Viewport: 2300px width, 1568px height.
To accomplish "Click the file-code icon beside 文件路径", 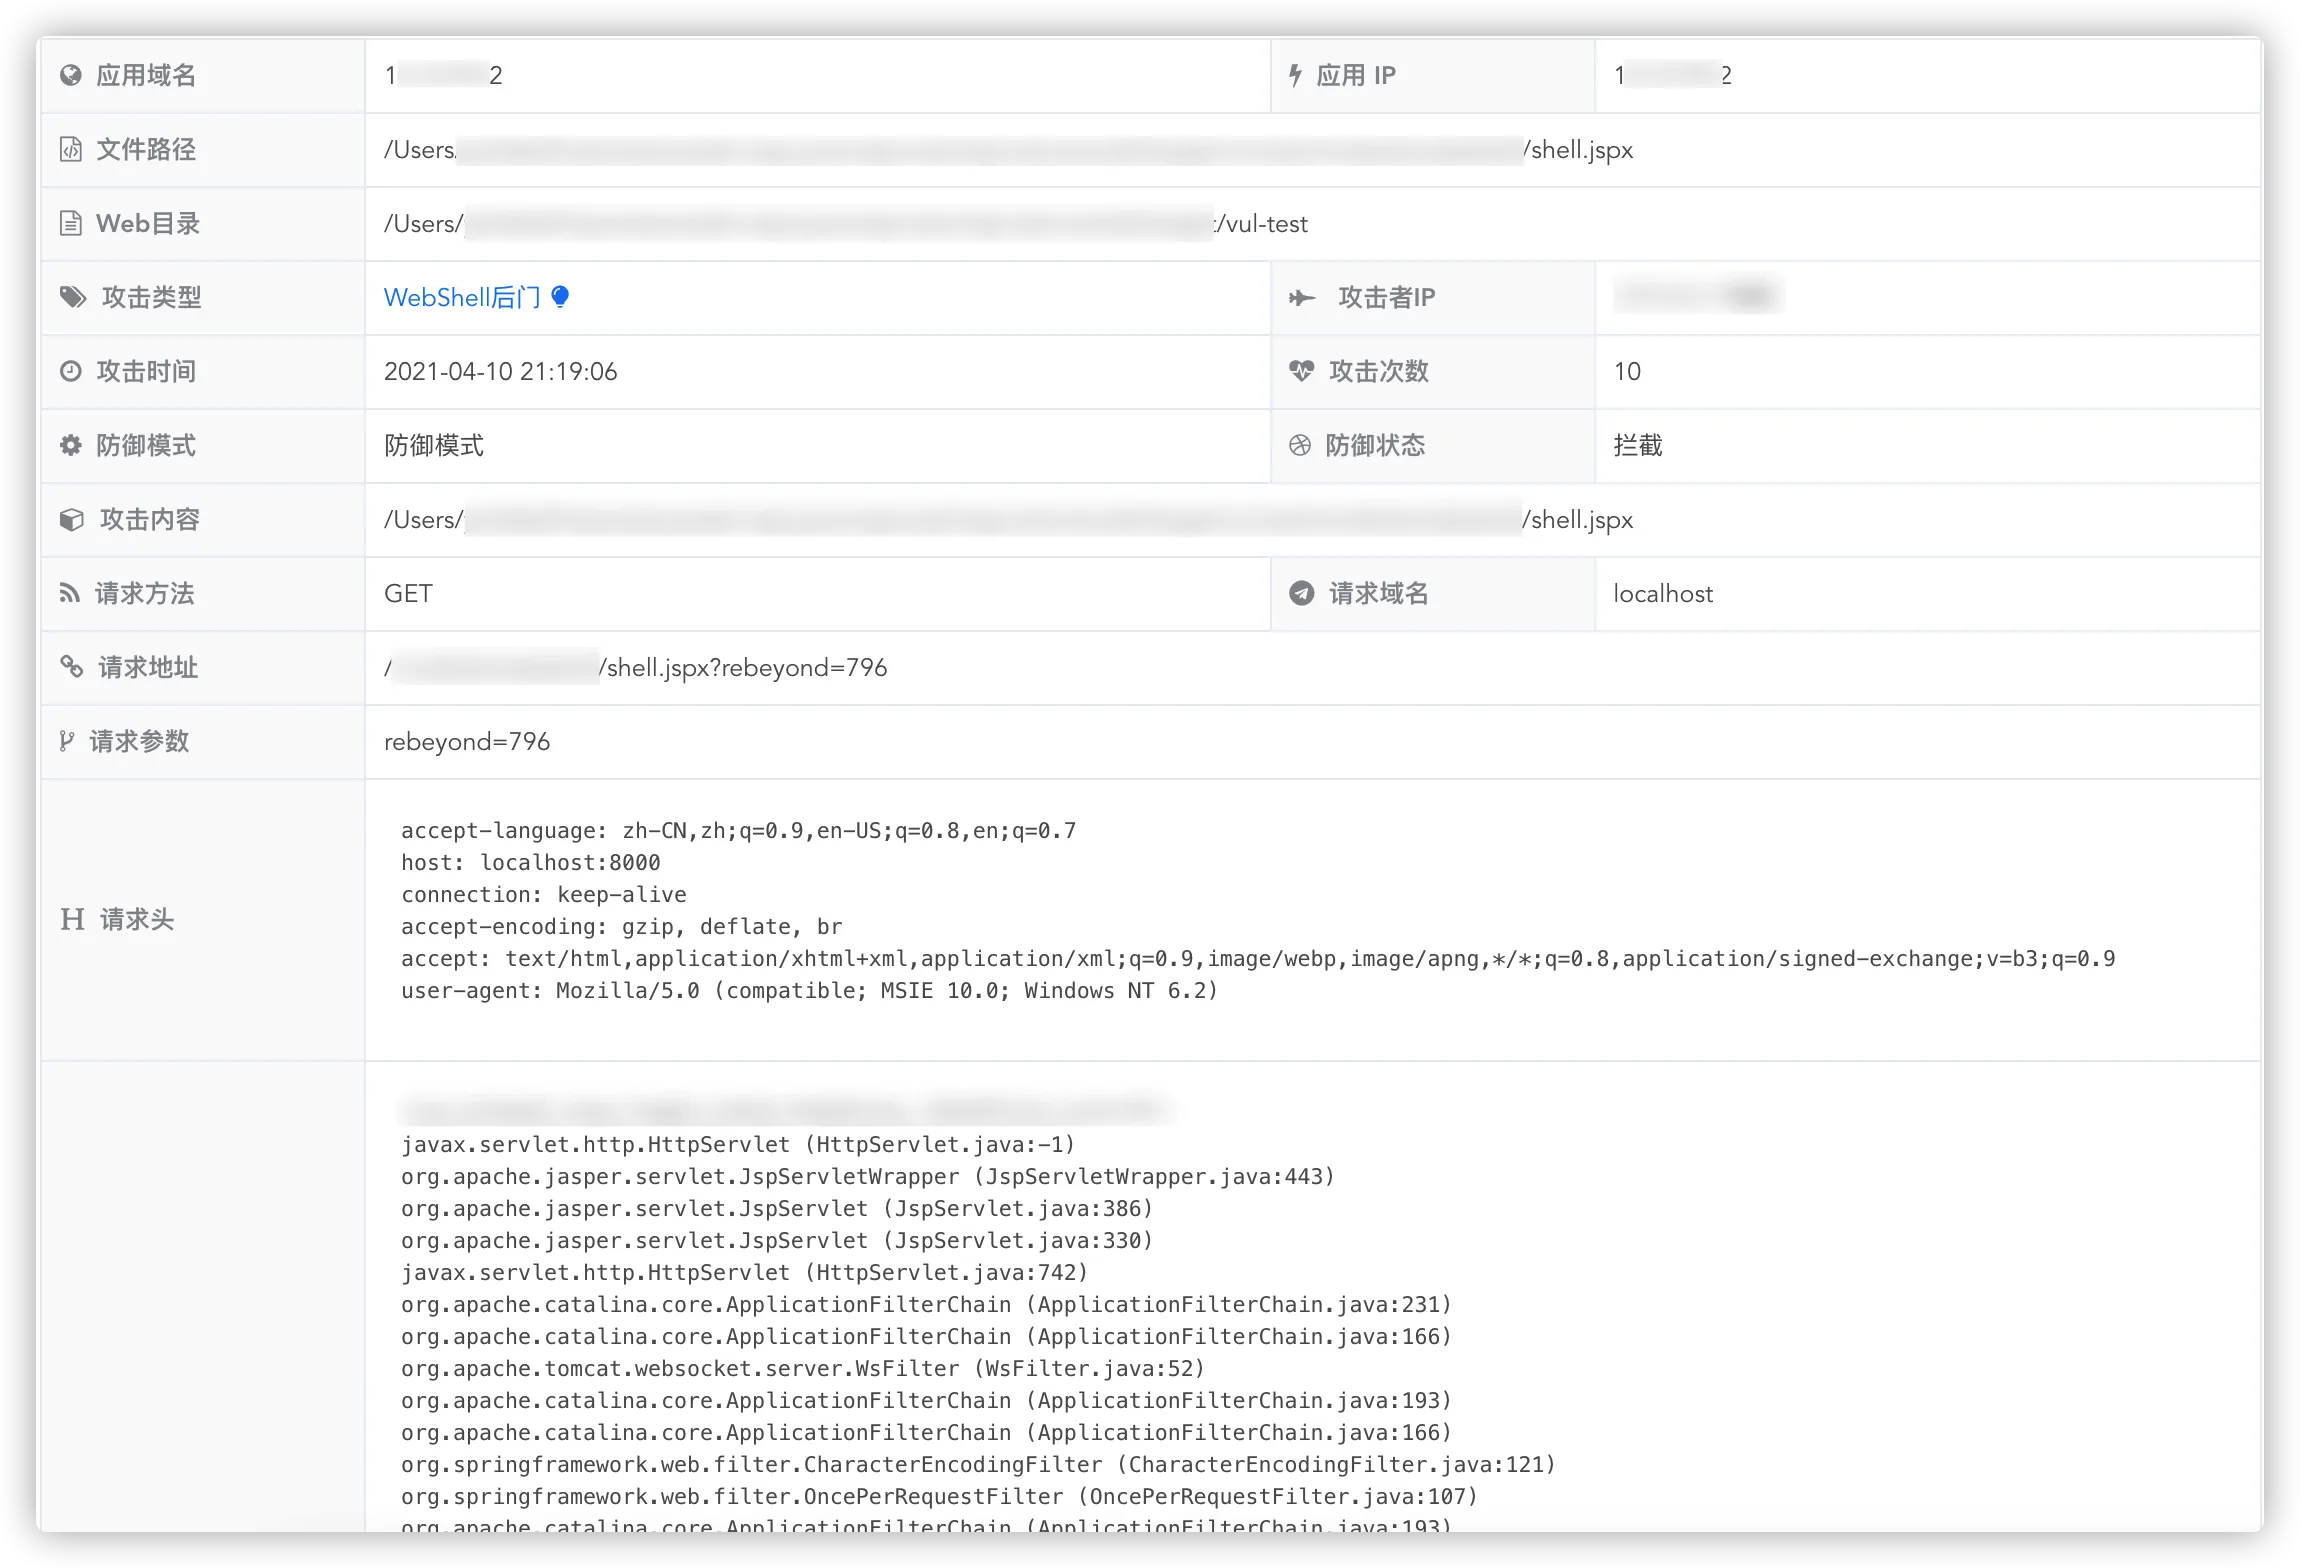I will (x=70, y=149).
